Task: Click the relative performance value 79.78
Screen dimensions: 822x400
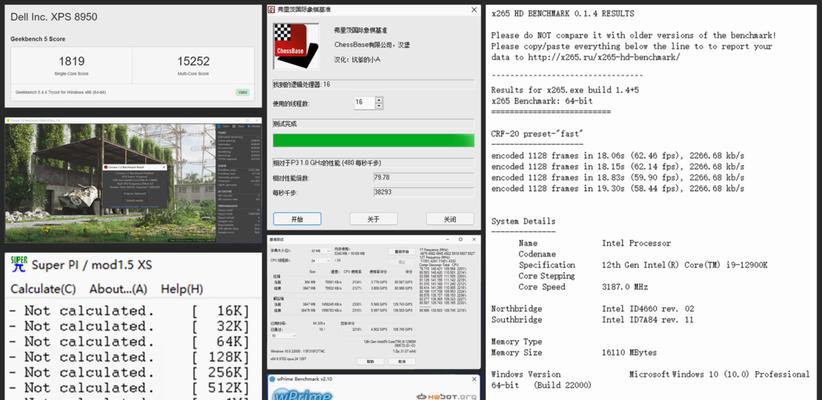Action: 424,178
